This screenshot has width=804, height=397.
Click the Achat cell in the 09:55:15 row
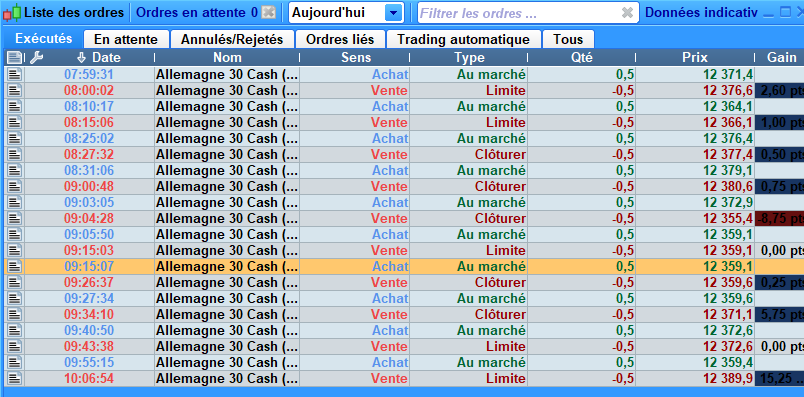[x=354, y=362]
